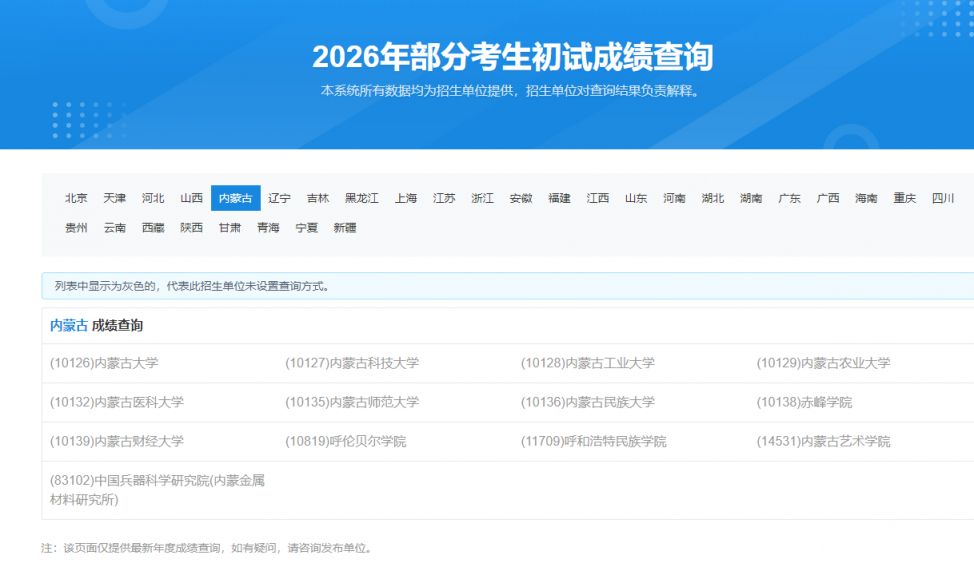The height and width of the screenshot is (567, 974).
Task: Choose the 广东 province tab
Action: (790, 198)
